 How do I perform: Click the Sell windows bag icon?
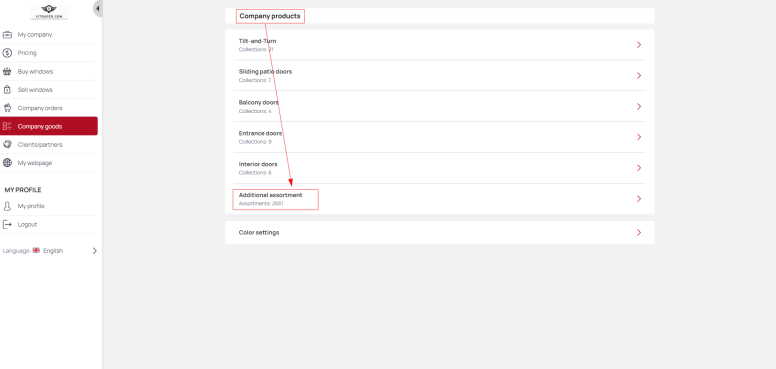pos(7,90)
